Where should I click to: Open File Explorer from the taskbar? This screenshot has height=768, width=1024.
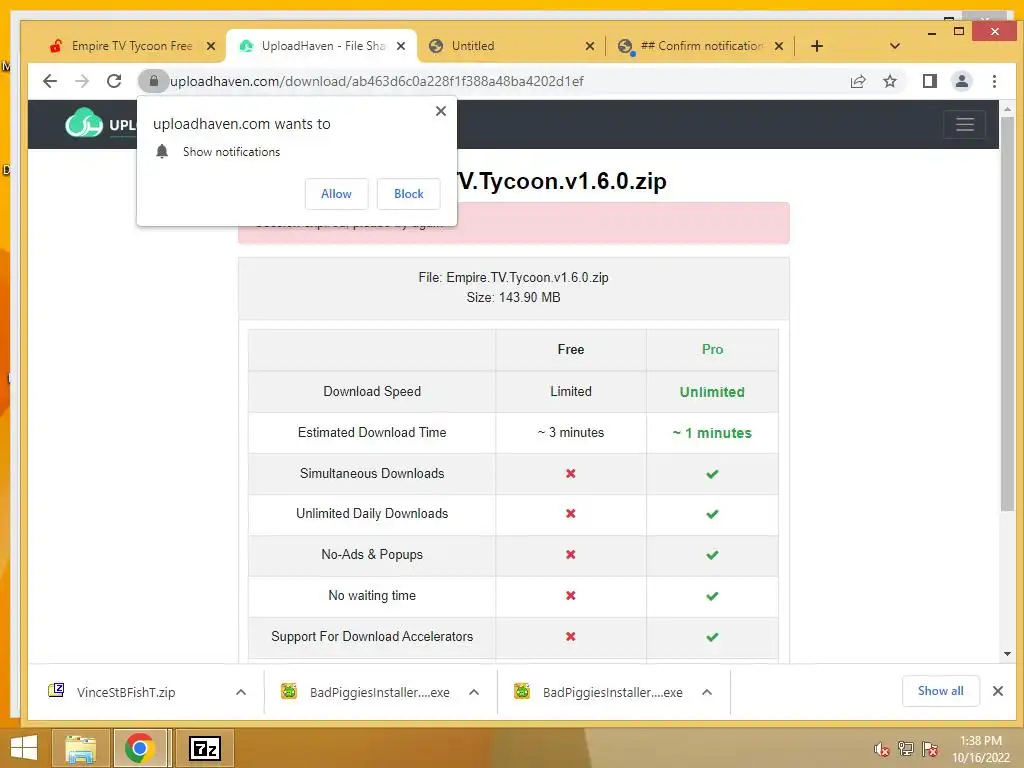(x=81, y=748)
